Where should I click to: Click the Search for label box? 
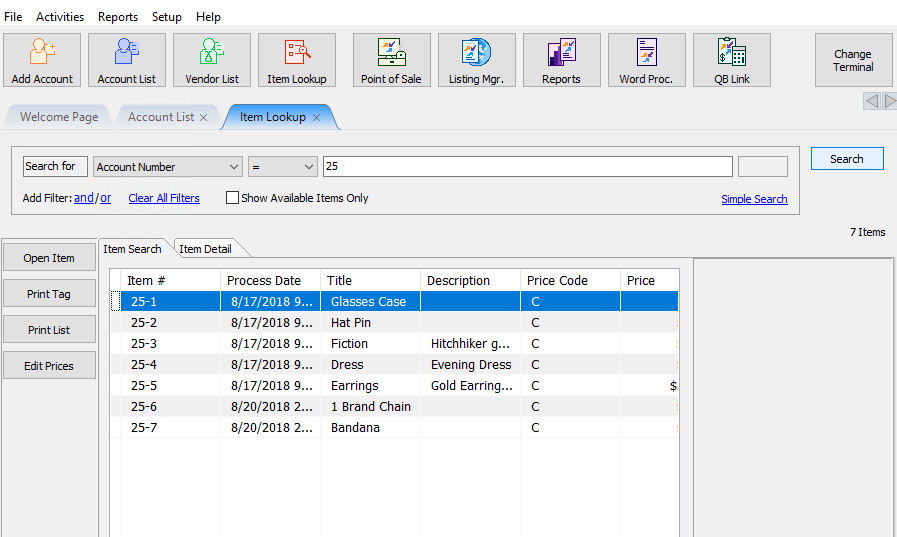[x=55, y=166]
